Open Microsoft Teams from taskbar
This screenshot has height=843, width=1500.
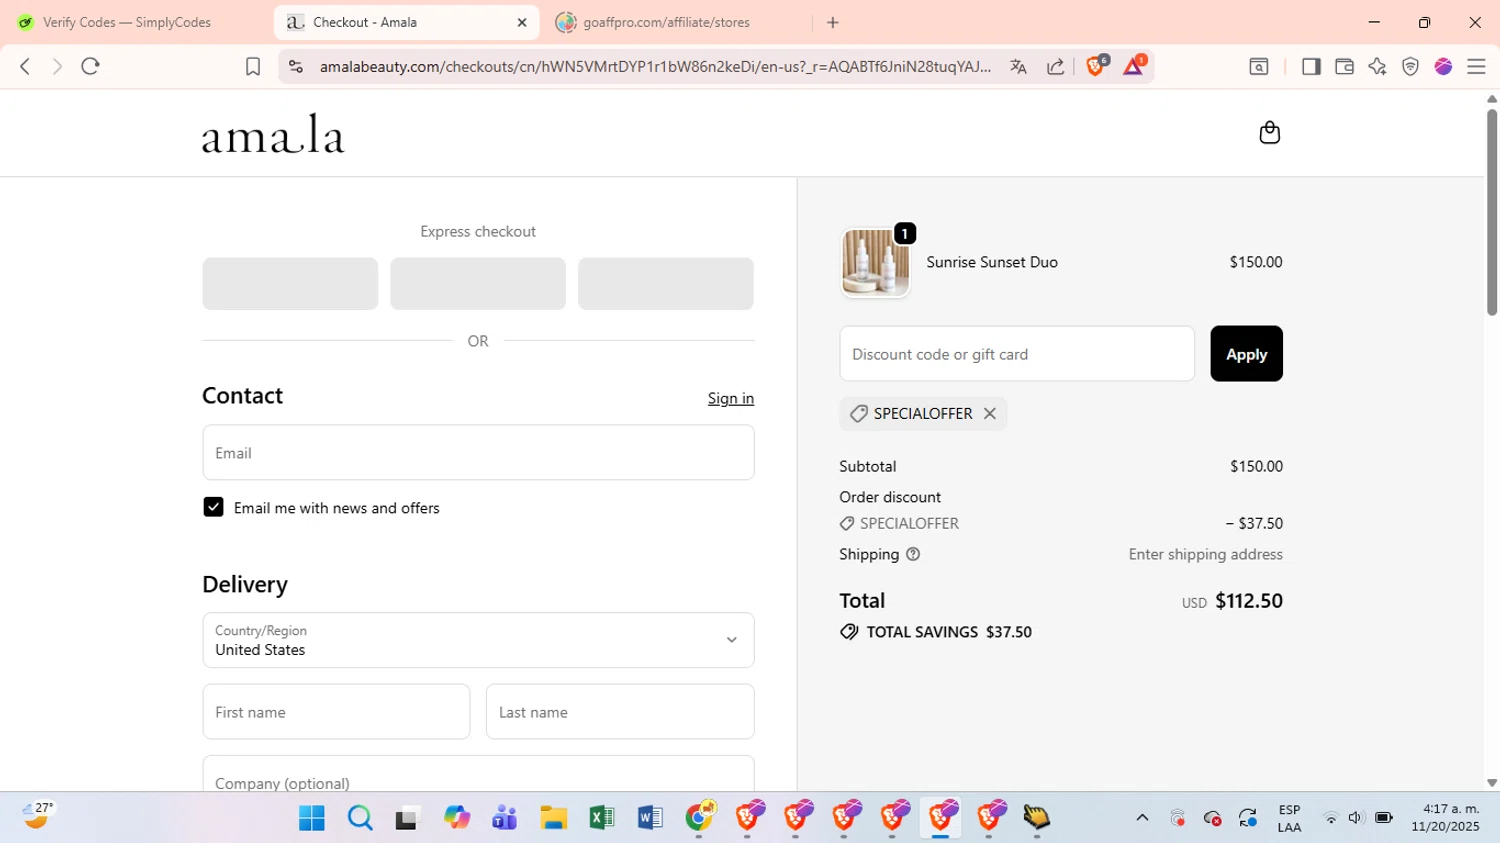coord(505,818)
